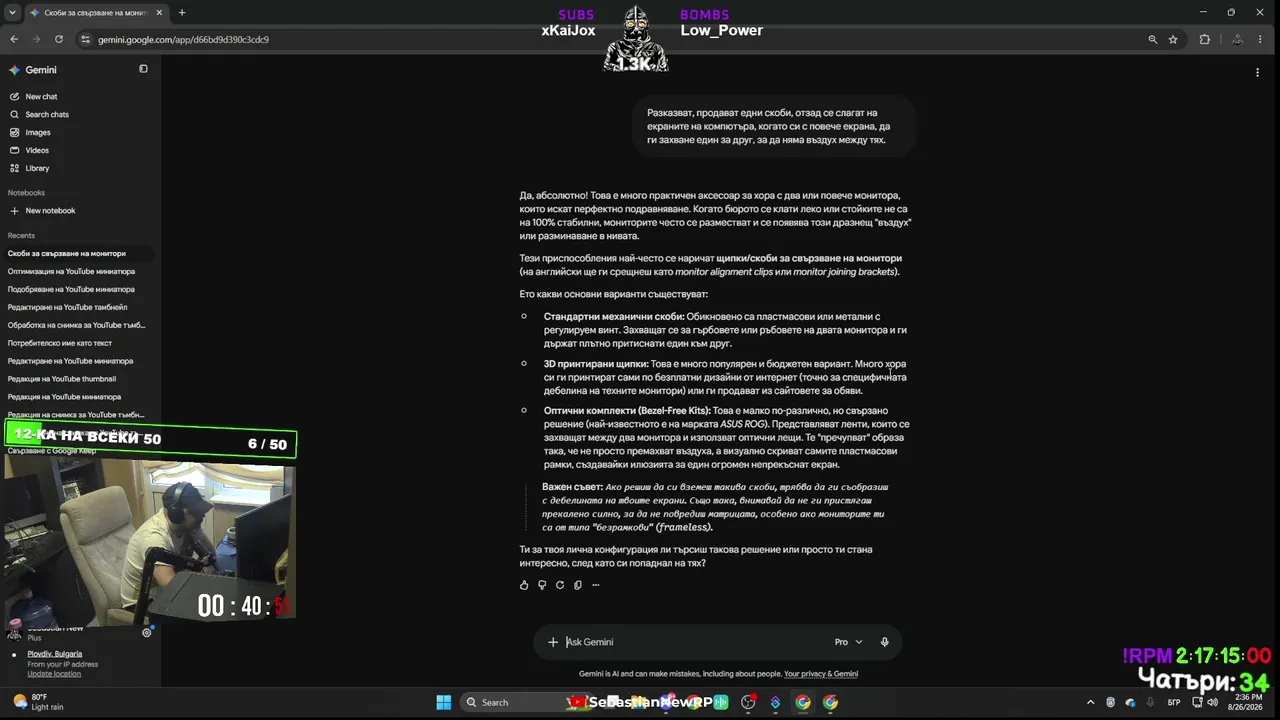
Task: Go back in the browser
Action: click(14, 39)
